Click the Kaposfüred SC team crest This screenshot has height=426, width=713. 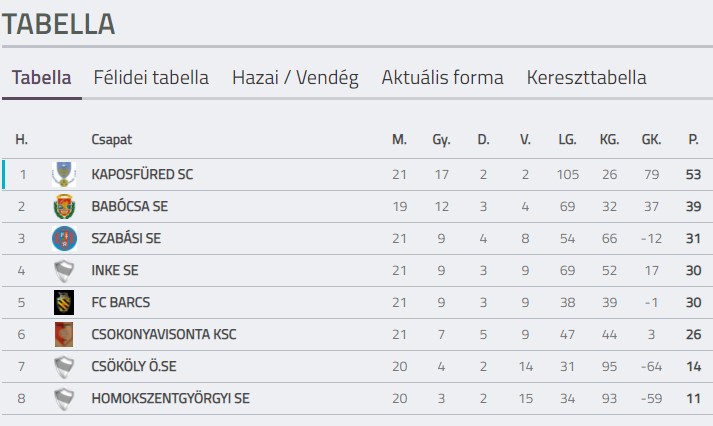tap(64, 175)
